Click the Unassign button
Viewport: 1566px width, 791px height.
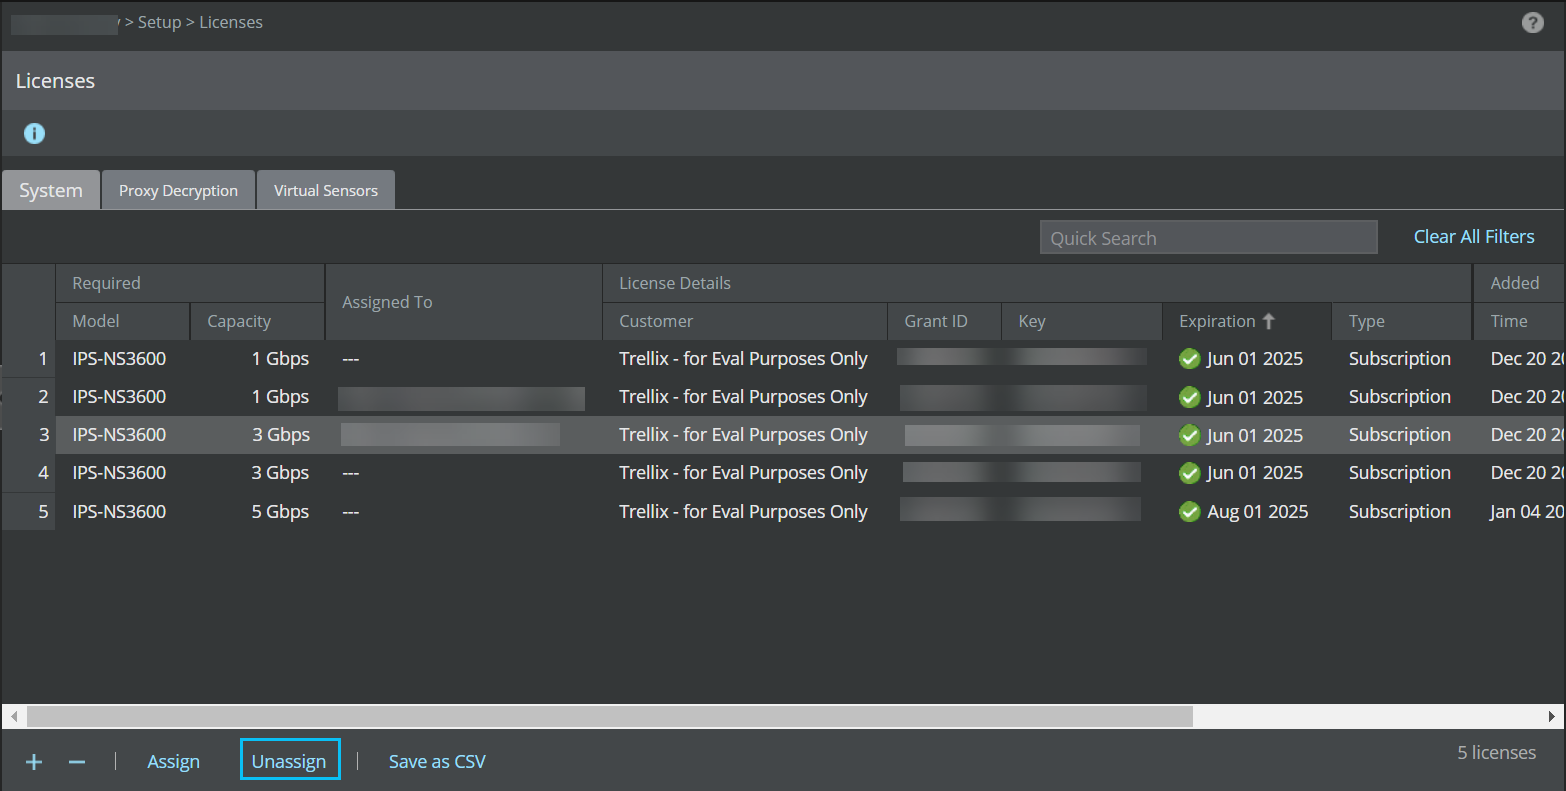tap(289, 760)
